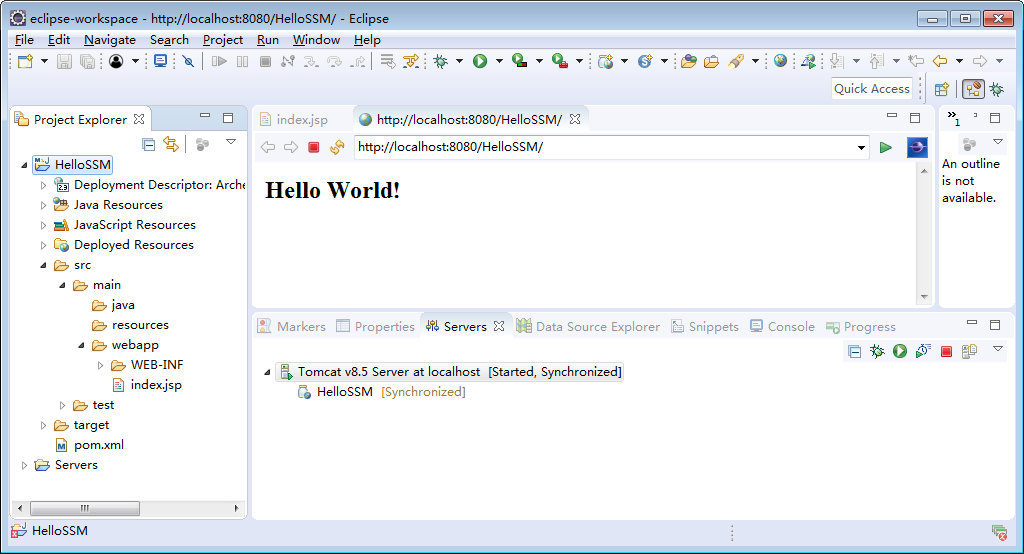
Task: Toggle the Debug perspective button
Action: click(x=997, y=89)
